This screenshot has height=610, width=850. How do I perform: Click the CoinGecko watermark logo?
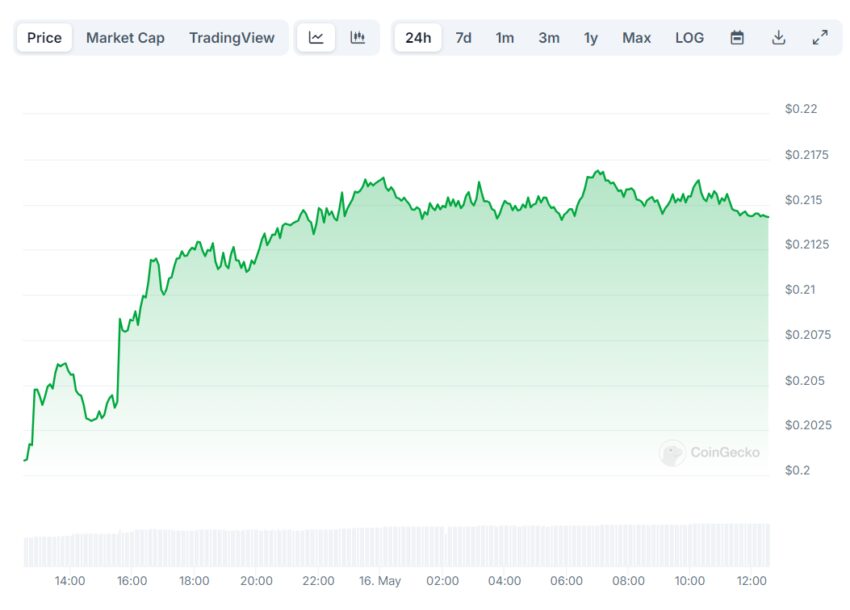coord(710,453)
